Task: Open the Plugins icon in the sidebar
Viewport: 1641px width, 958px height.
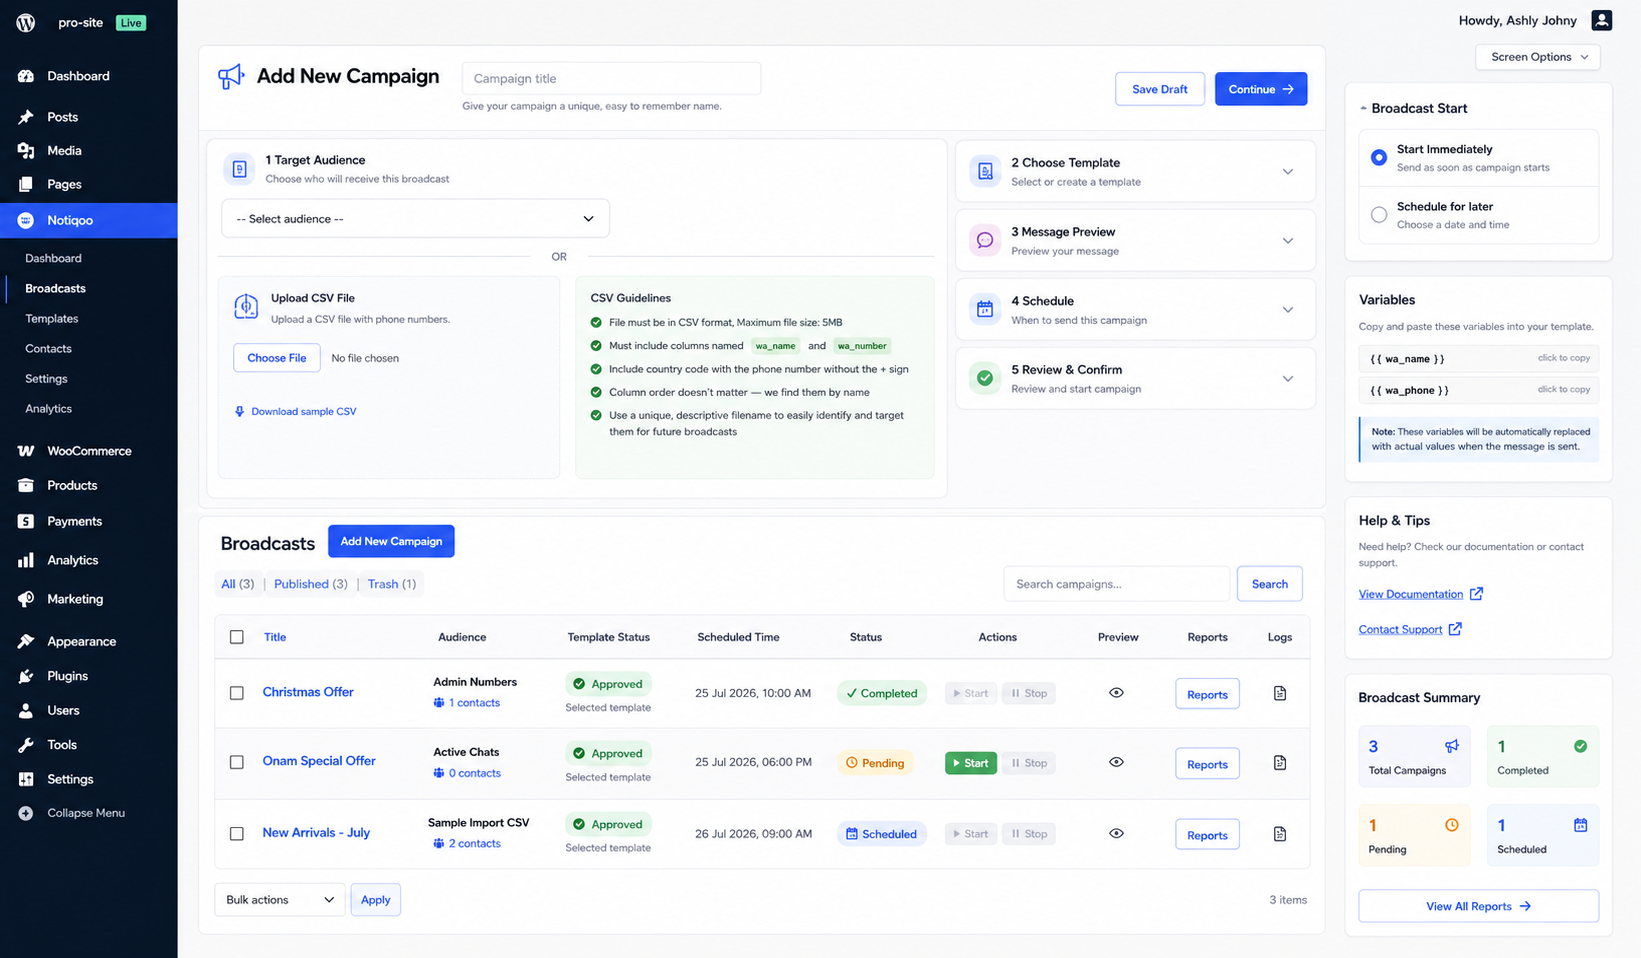Action: [26, 676]
